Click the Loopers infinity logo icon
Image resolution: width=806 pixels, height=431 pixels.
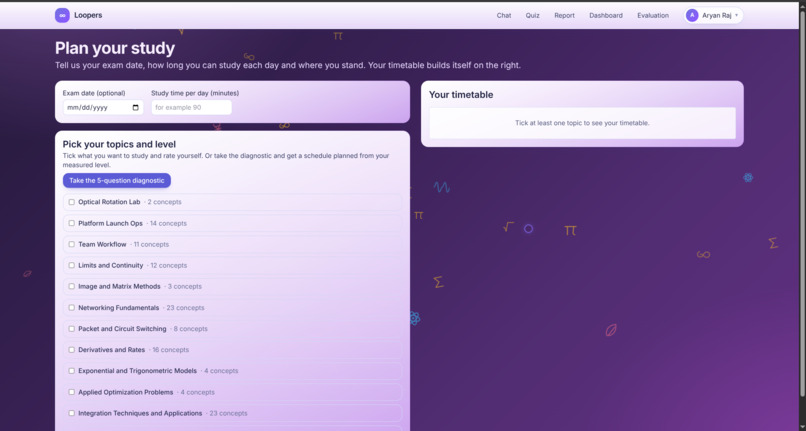point(62,15)
